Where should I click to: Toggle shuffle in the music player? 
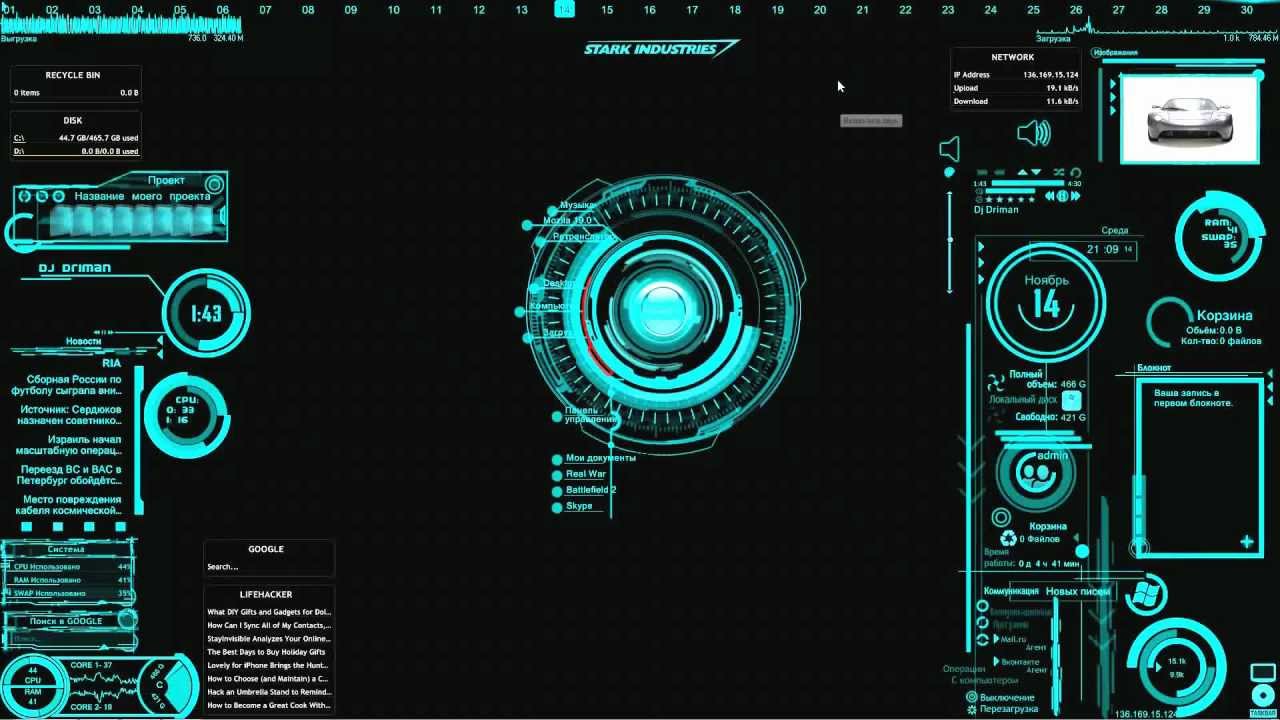coord(1058,172)
